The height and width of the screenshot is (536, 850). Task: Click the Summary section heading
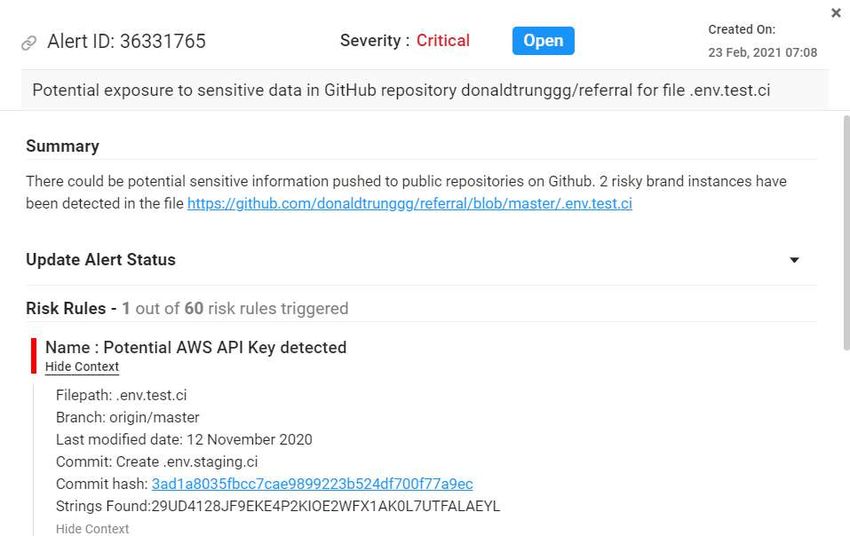62,146
